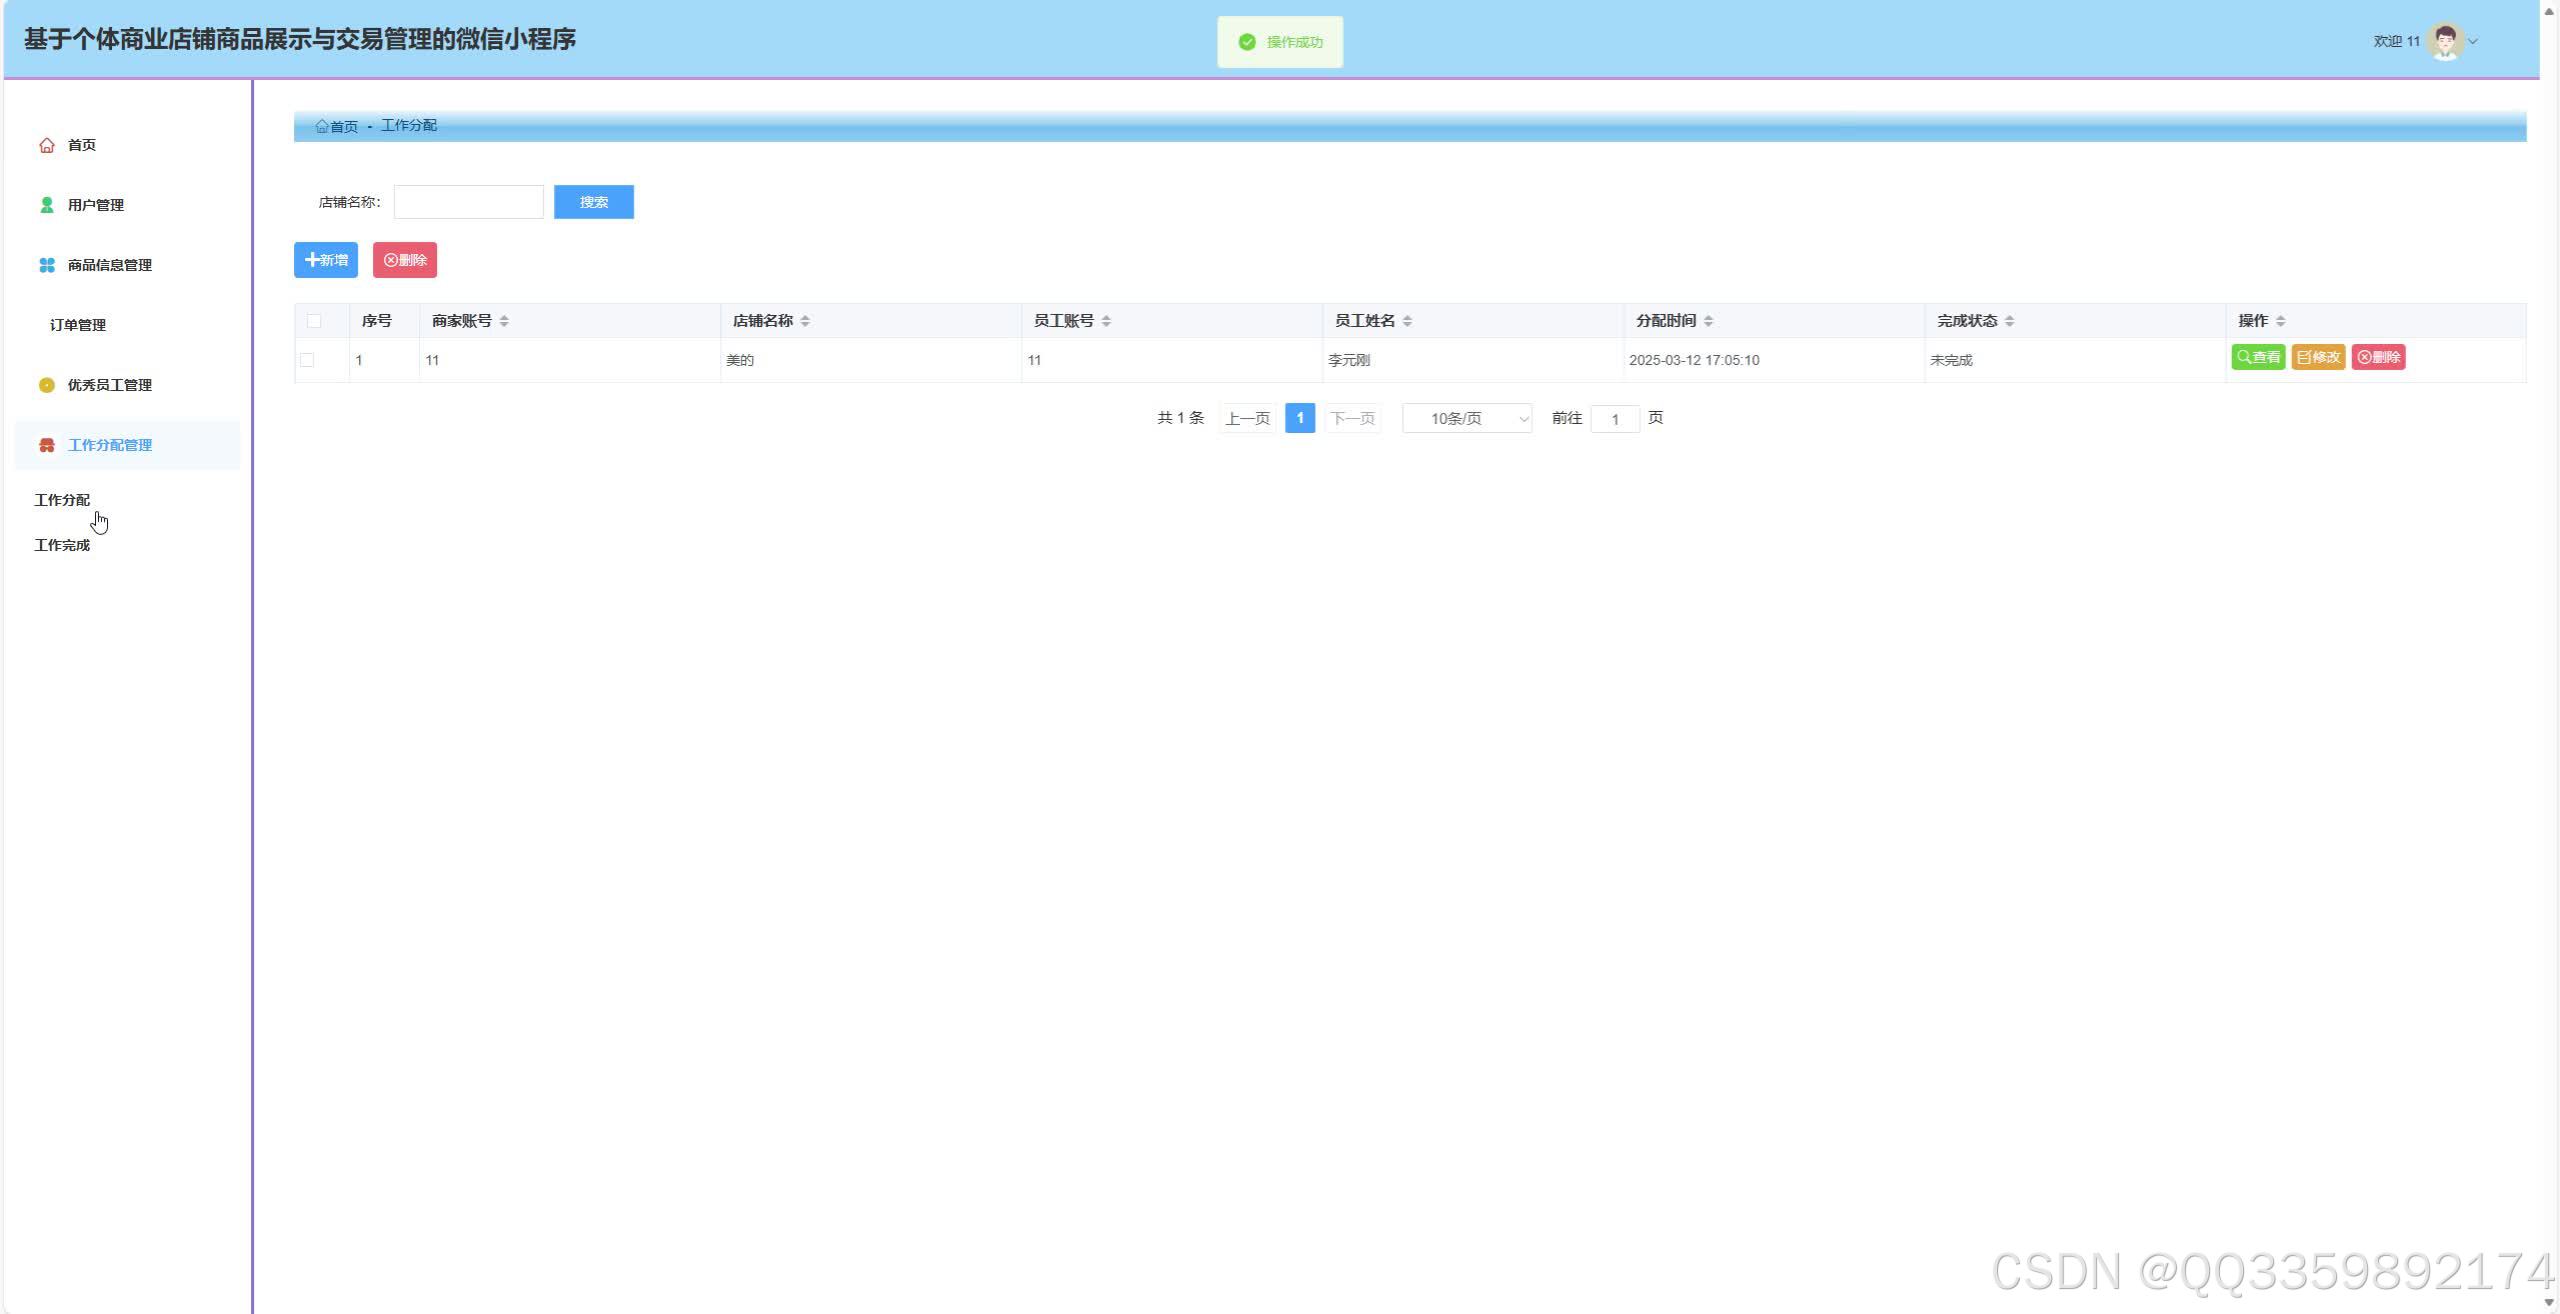Click the home icon in sidebar
This screenshot has width=2560, height=1314.
coord(46,145)
